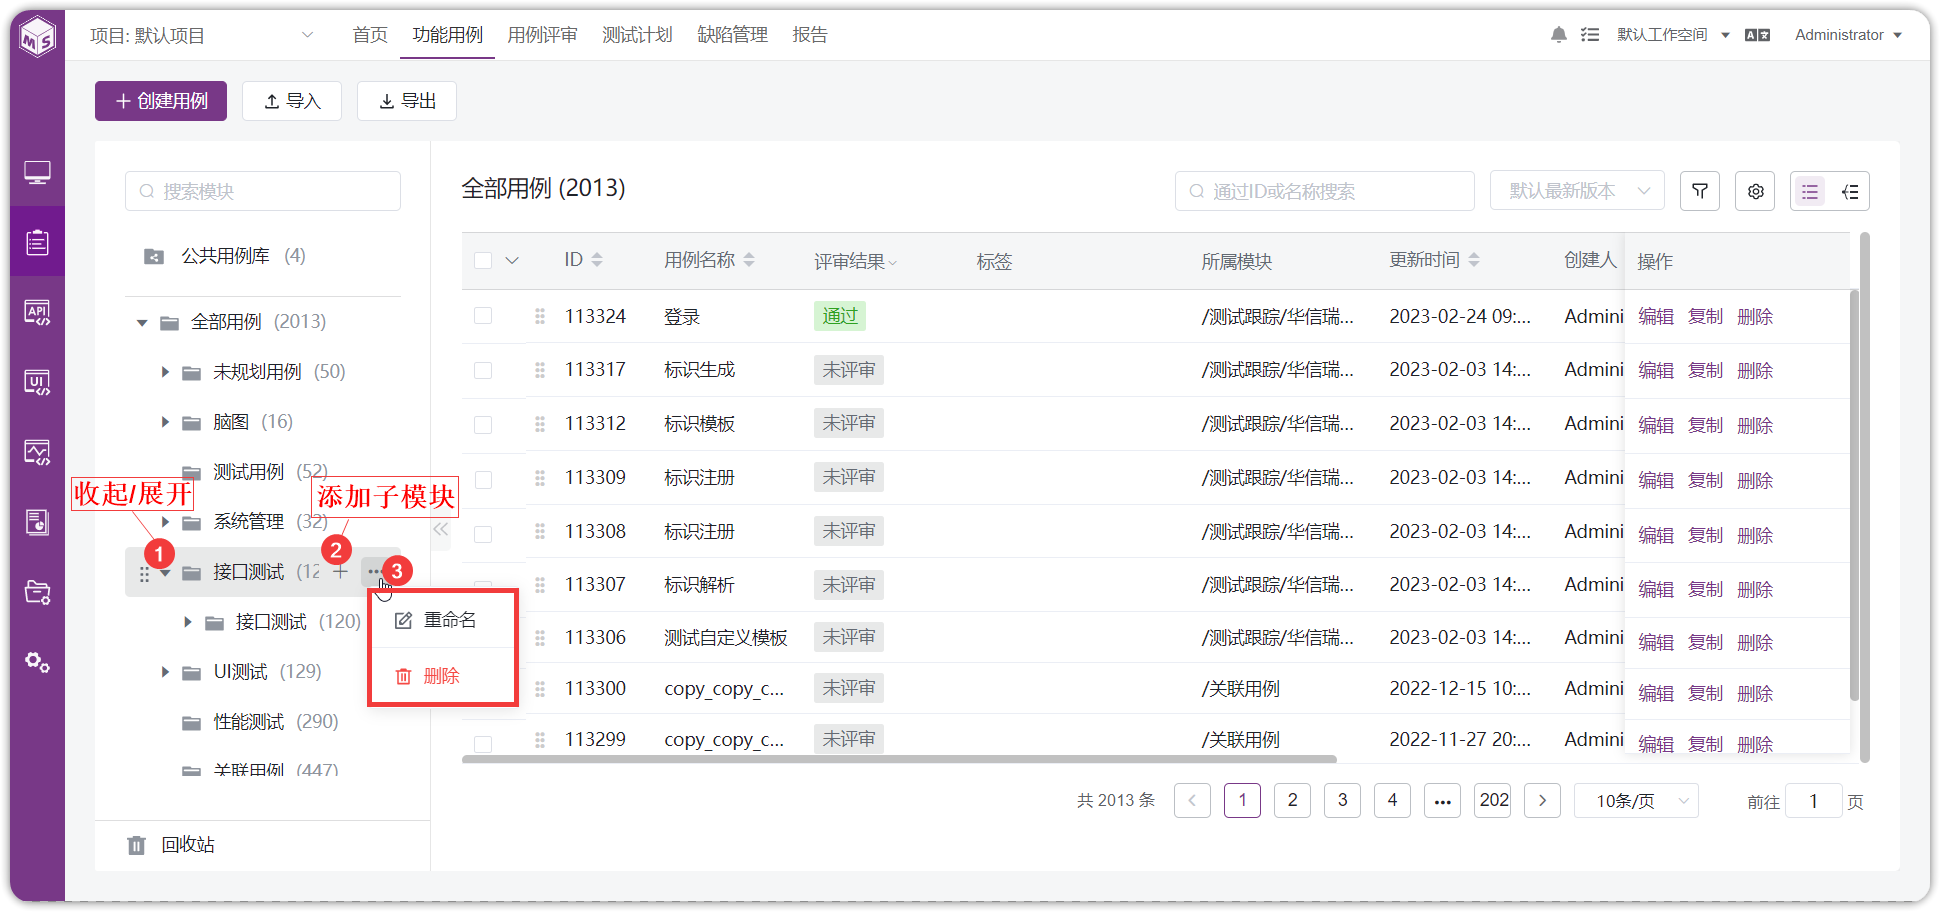Open the project selector dropdown
This screenshot has height=912, width=1940.
click(x=202, y=36)
